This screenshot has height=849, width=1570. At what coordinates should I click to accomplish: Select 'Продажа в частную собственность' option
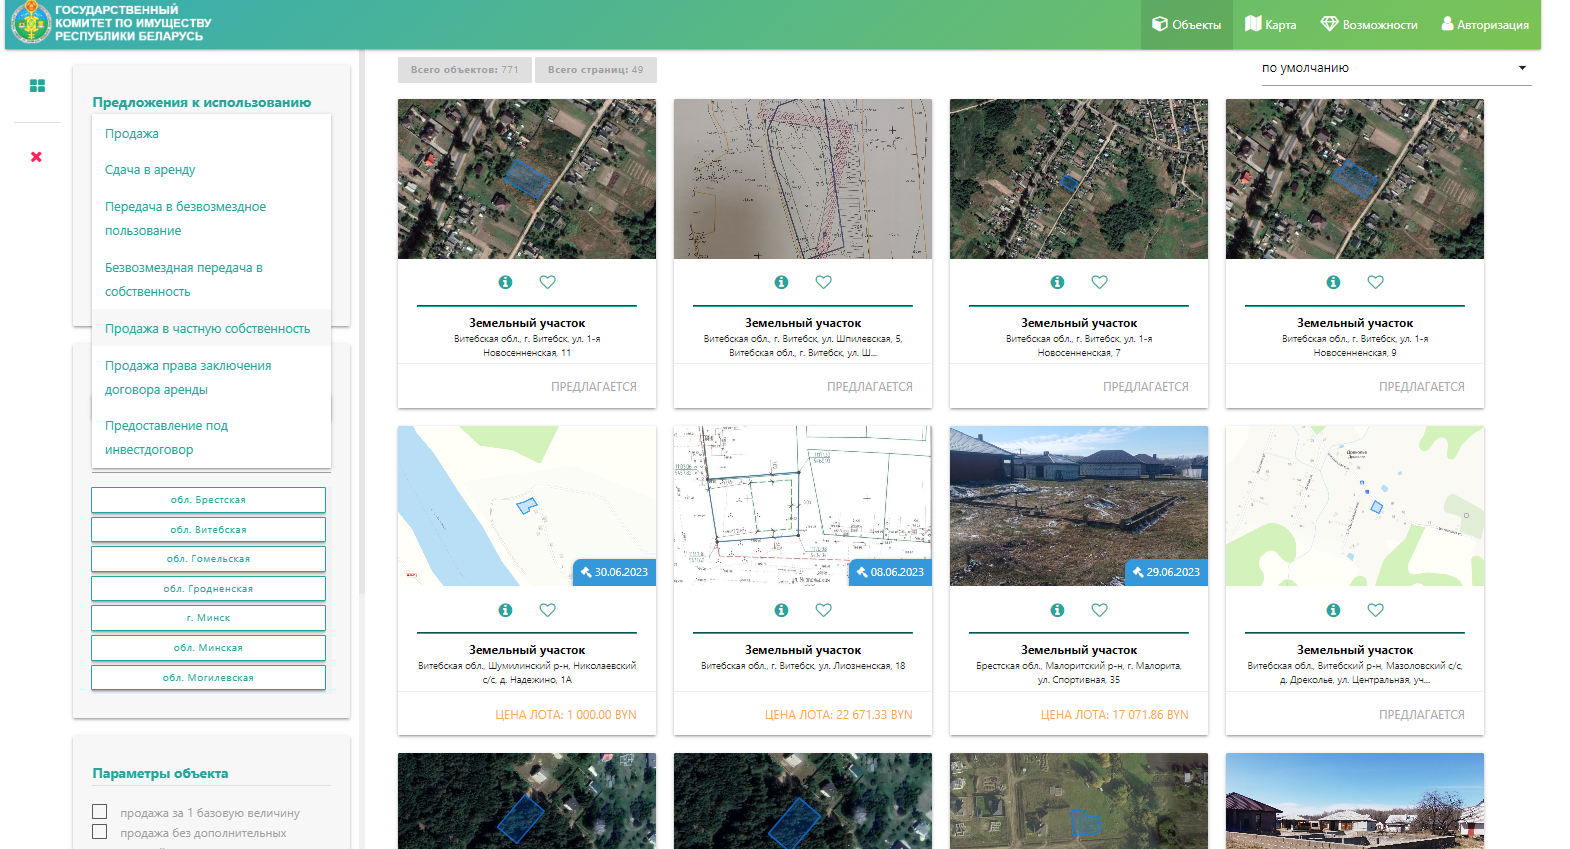coord(207,328)
